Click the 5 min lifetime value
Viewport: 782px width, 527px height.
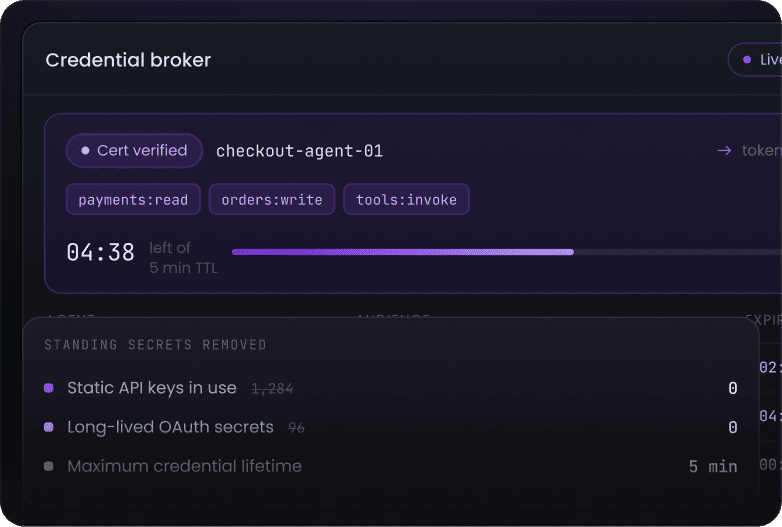[x=713, y=467]
